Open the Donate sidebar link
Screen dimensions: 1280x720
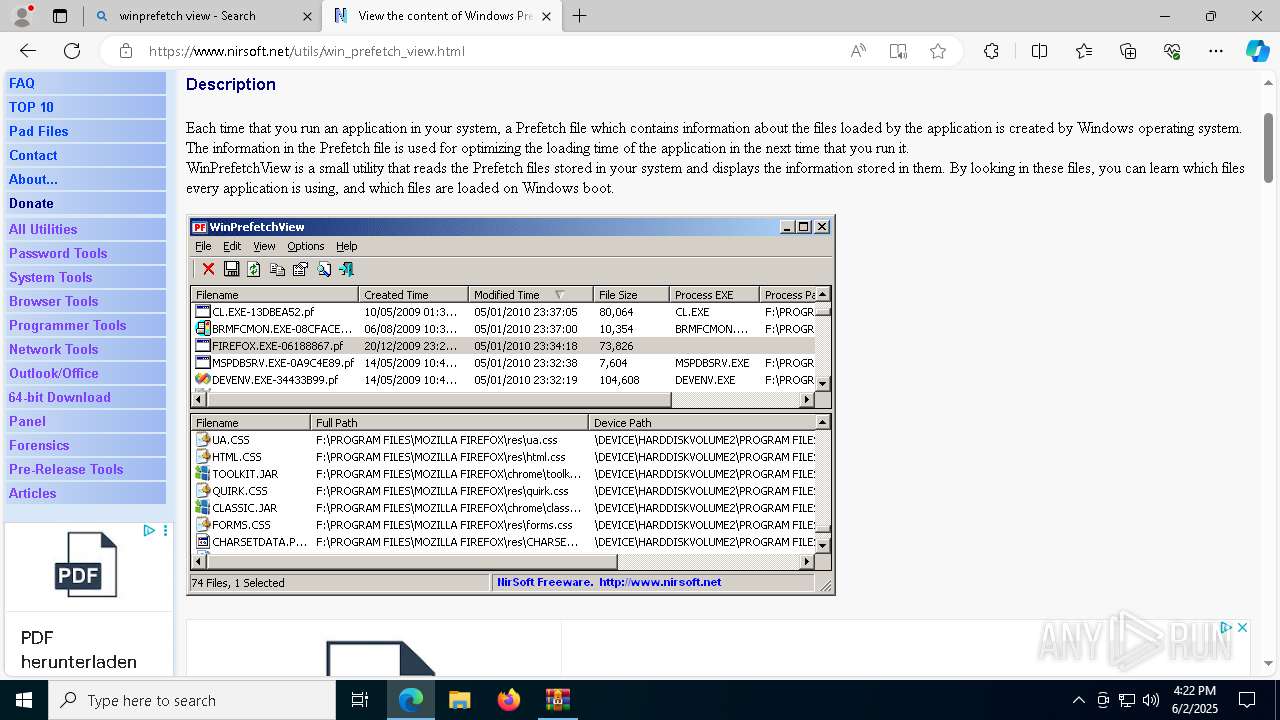coord(31,203)
